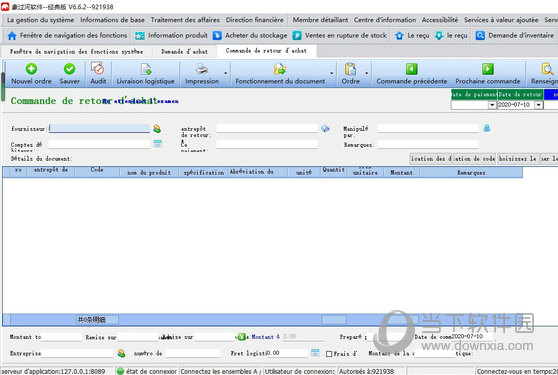The height and width of the screenshot is (375, 558).
Task: Click in the fournisseur input field
Action: pos(99,128)
